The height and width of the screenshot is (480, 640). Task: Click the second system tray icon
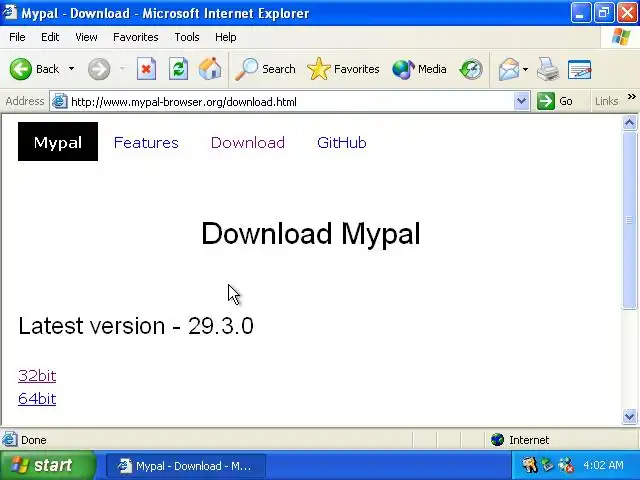click(x=547, y=465)
